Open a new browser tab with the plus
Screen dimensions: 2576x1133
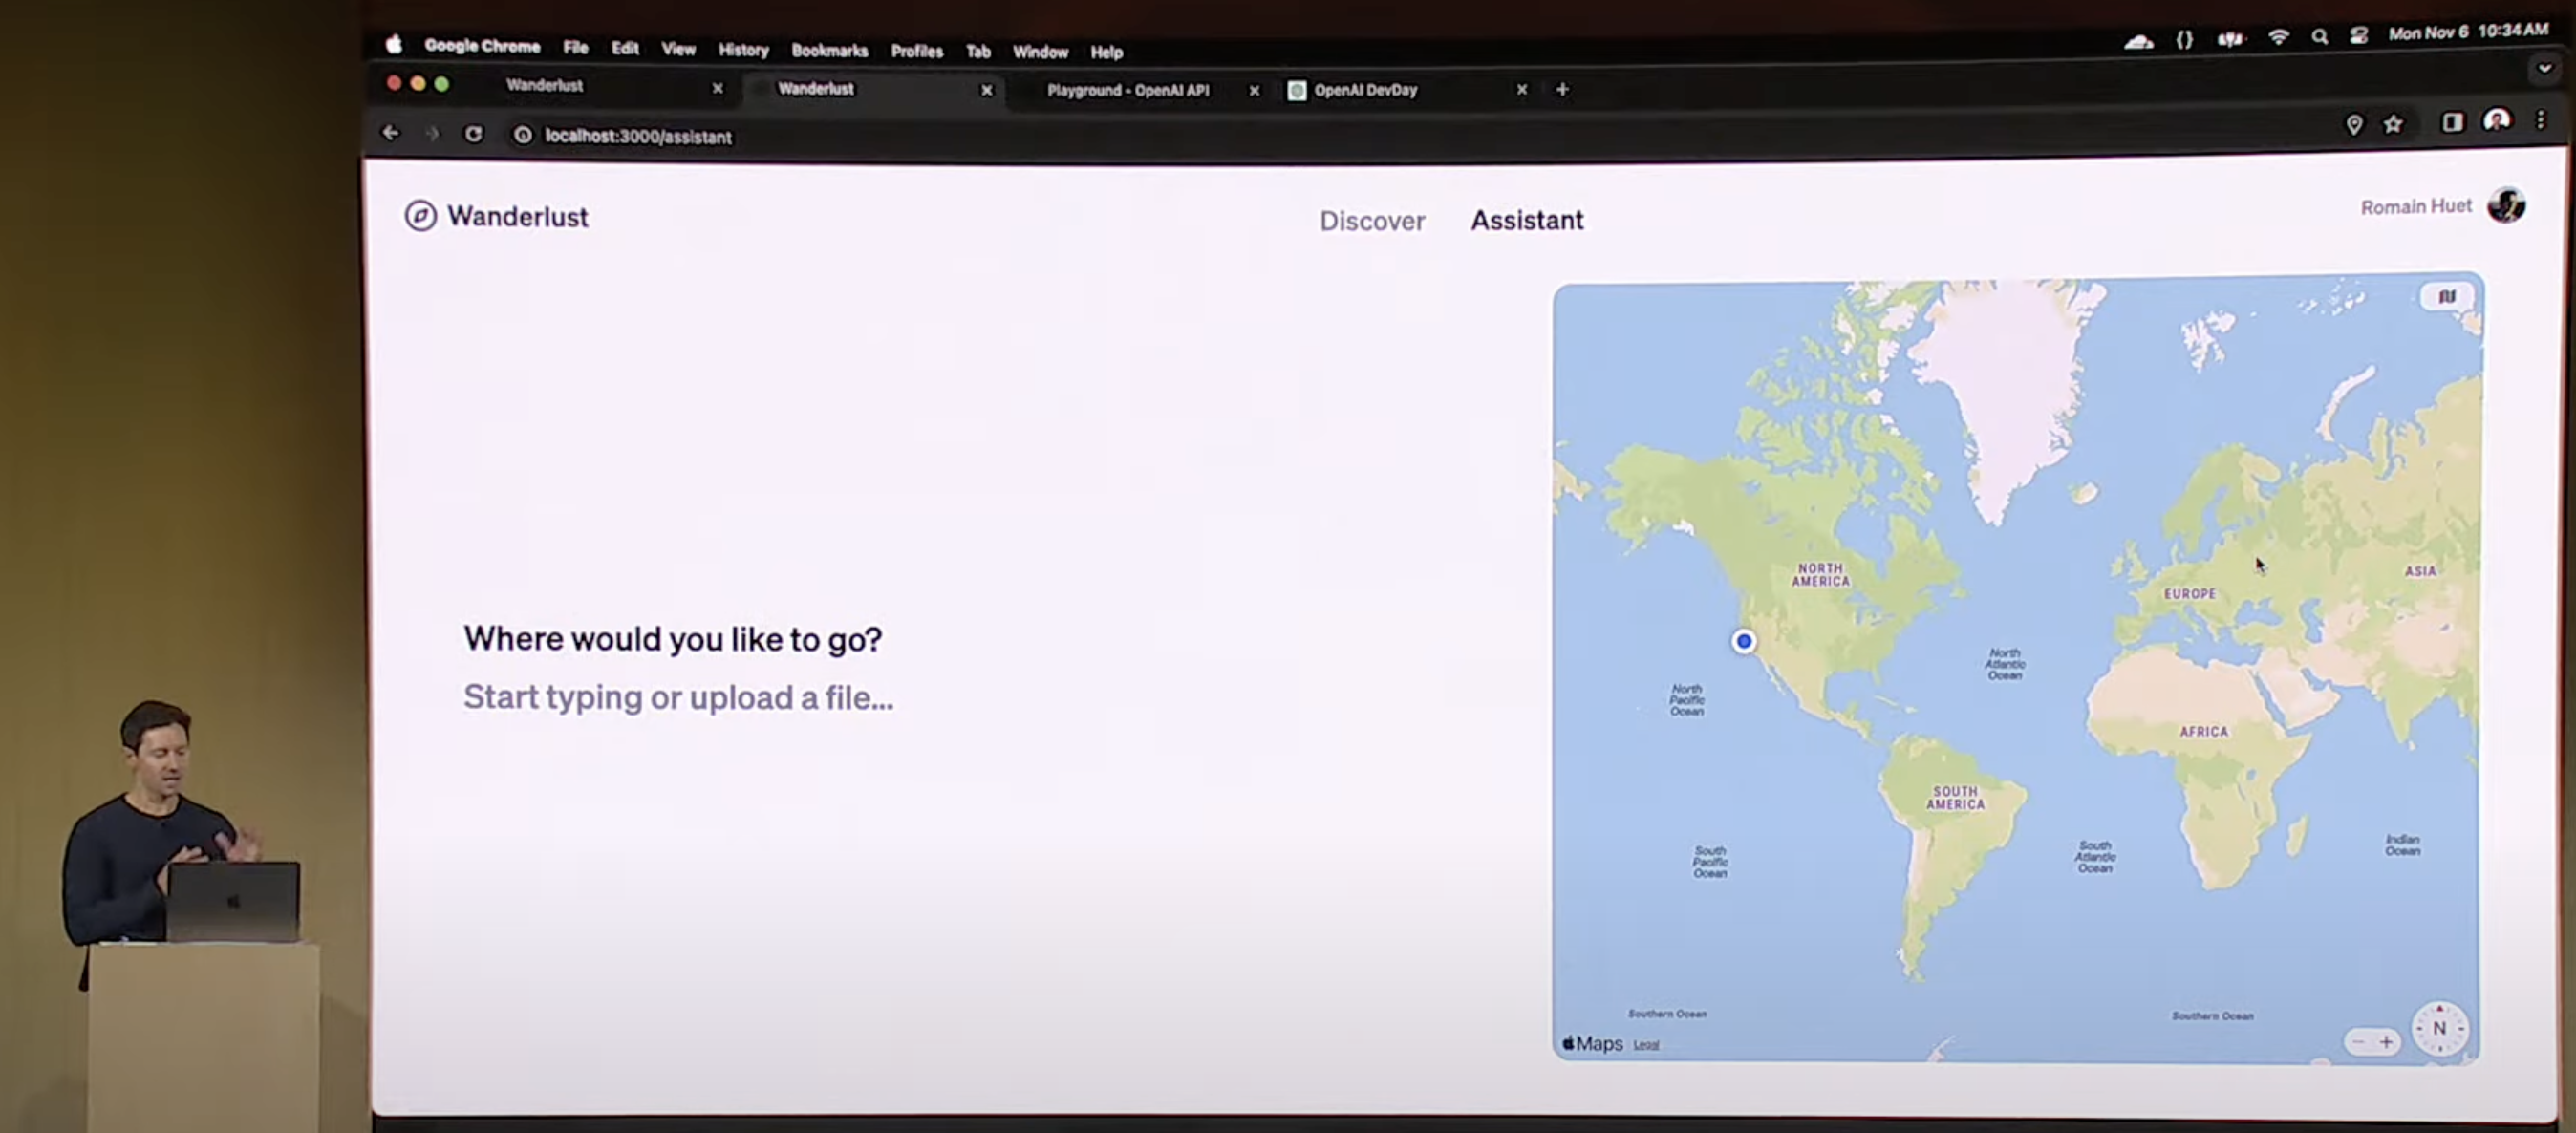coord(1562,89)
